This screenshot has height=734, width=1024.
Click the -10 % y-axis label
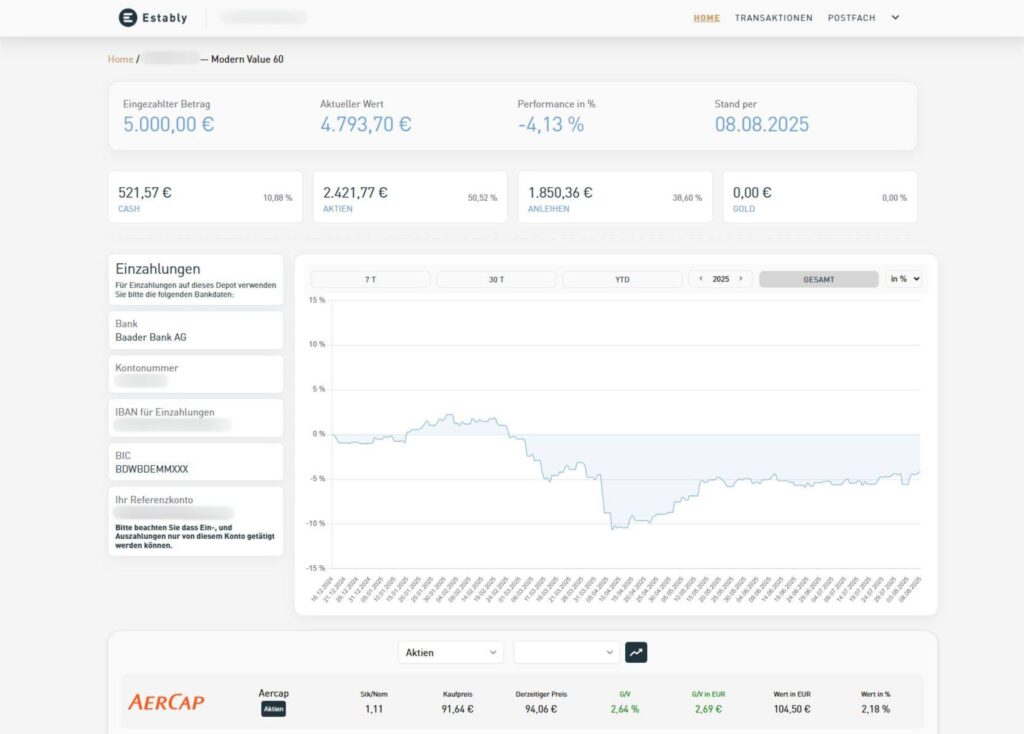[315, 524]
